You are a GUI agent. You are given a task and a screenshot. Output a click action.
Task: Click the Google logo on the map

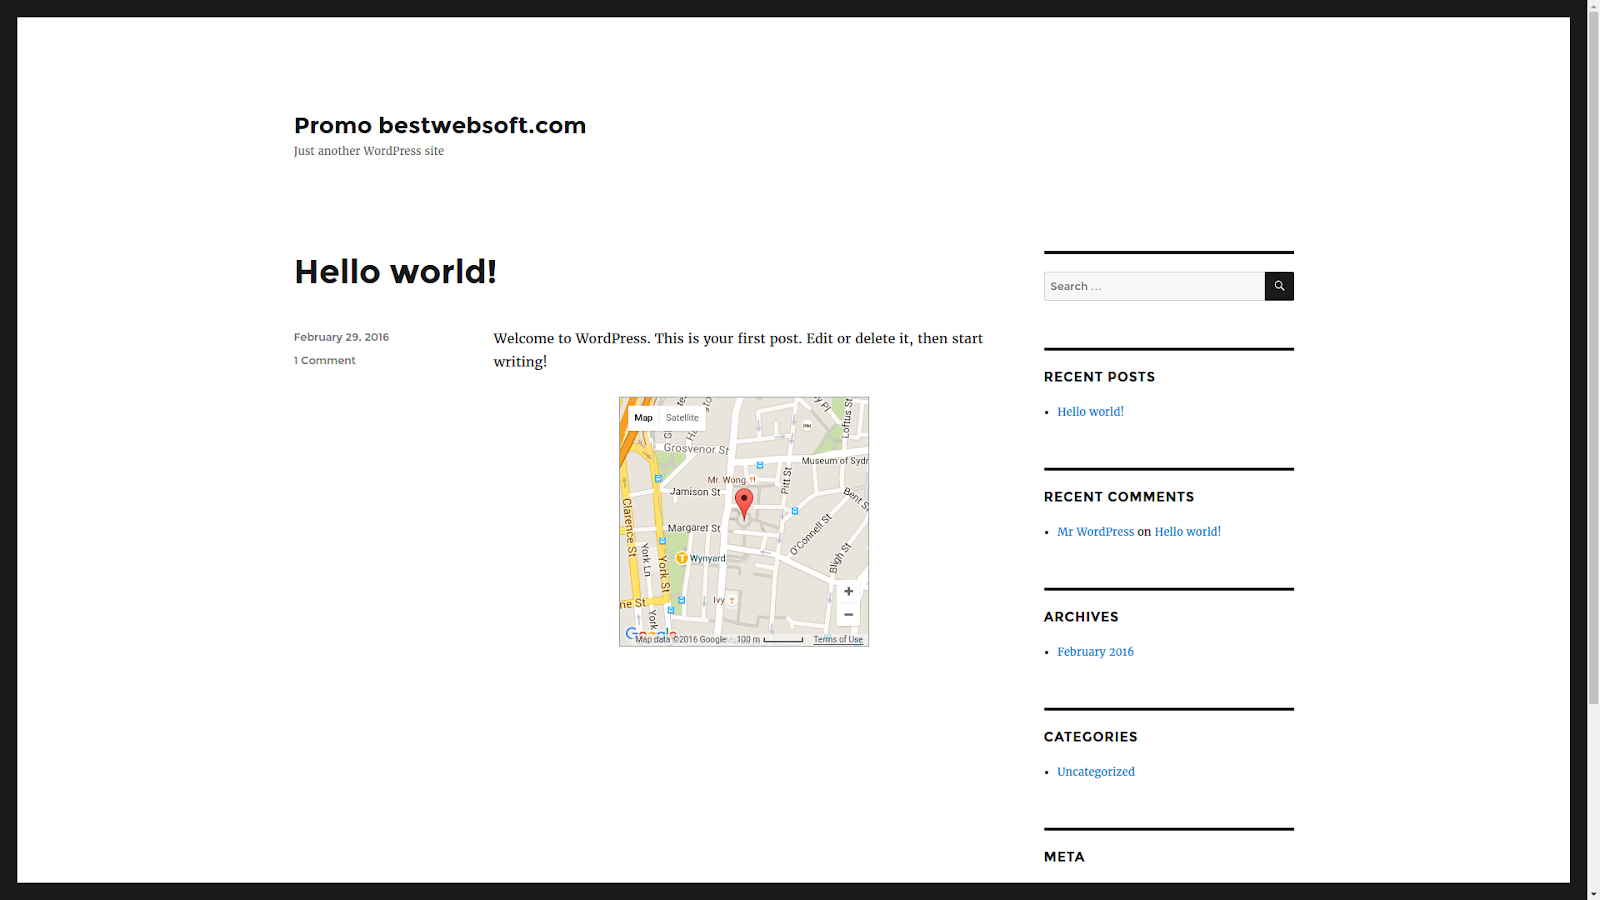coord(651,634)
